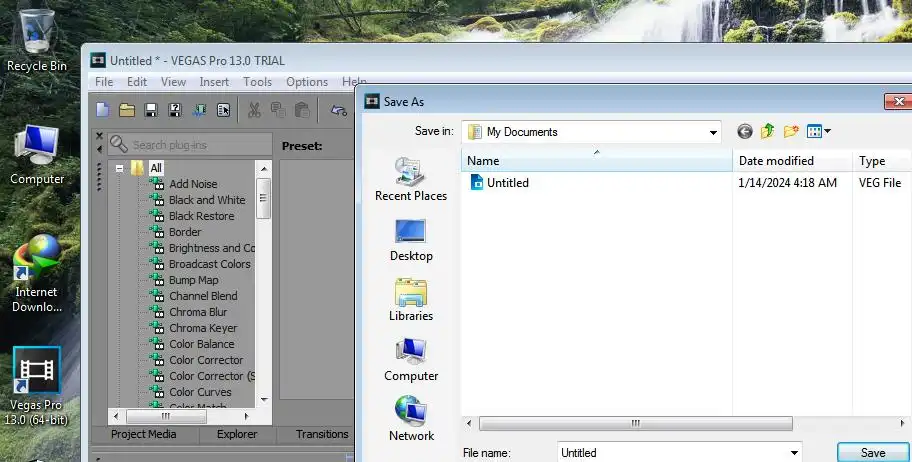The width and height of the screenshot is (912, 462).
Task: Click the Cut scissors icon
Action: pos(254,110)
